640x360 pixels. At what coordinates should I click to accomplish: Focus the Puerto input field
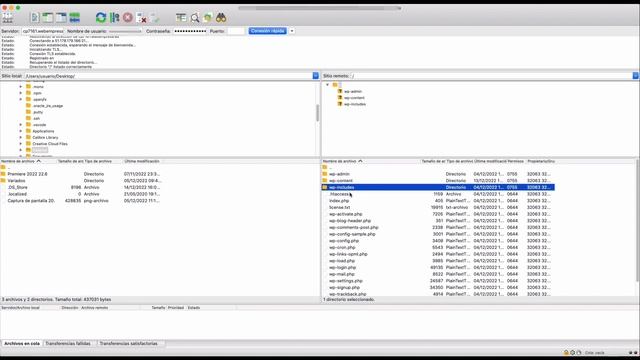coord(236,31)
